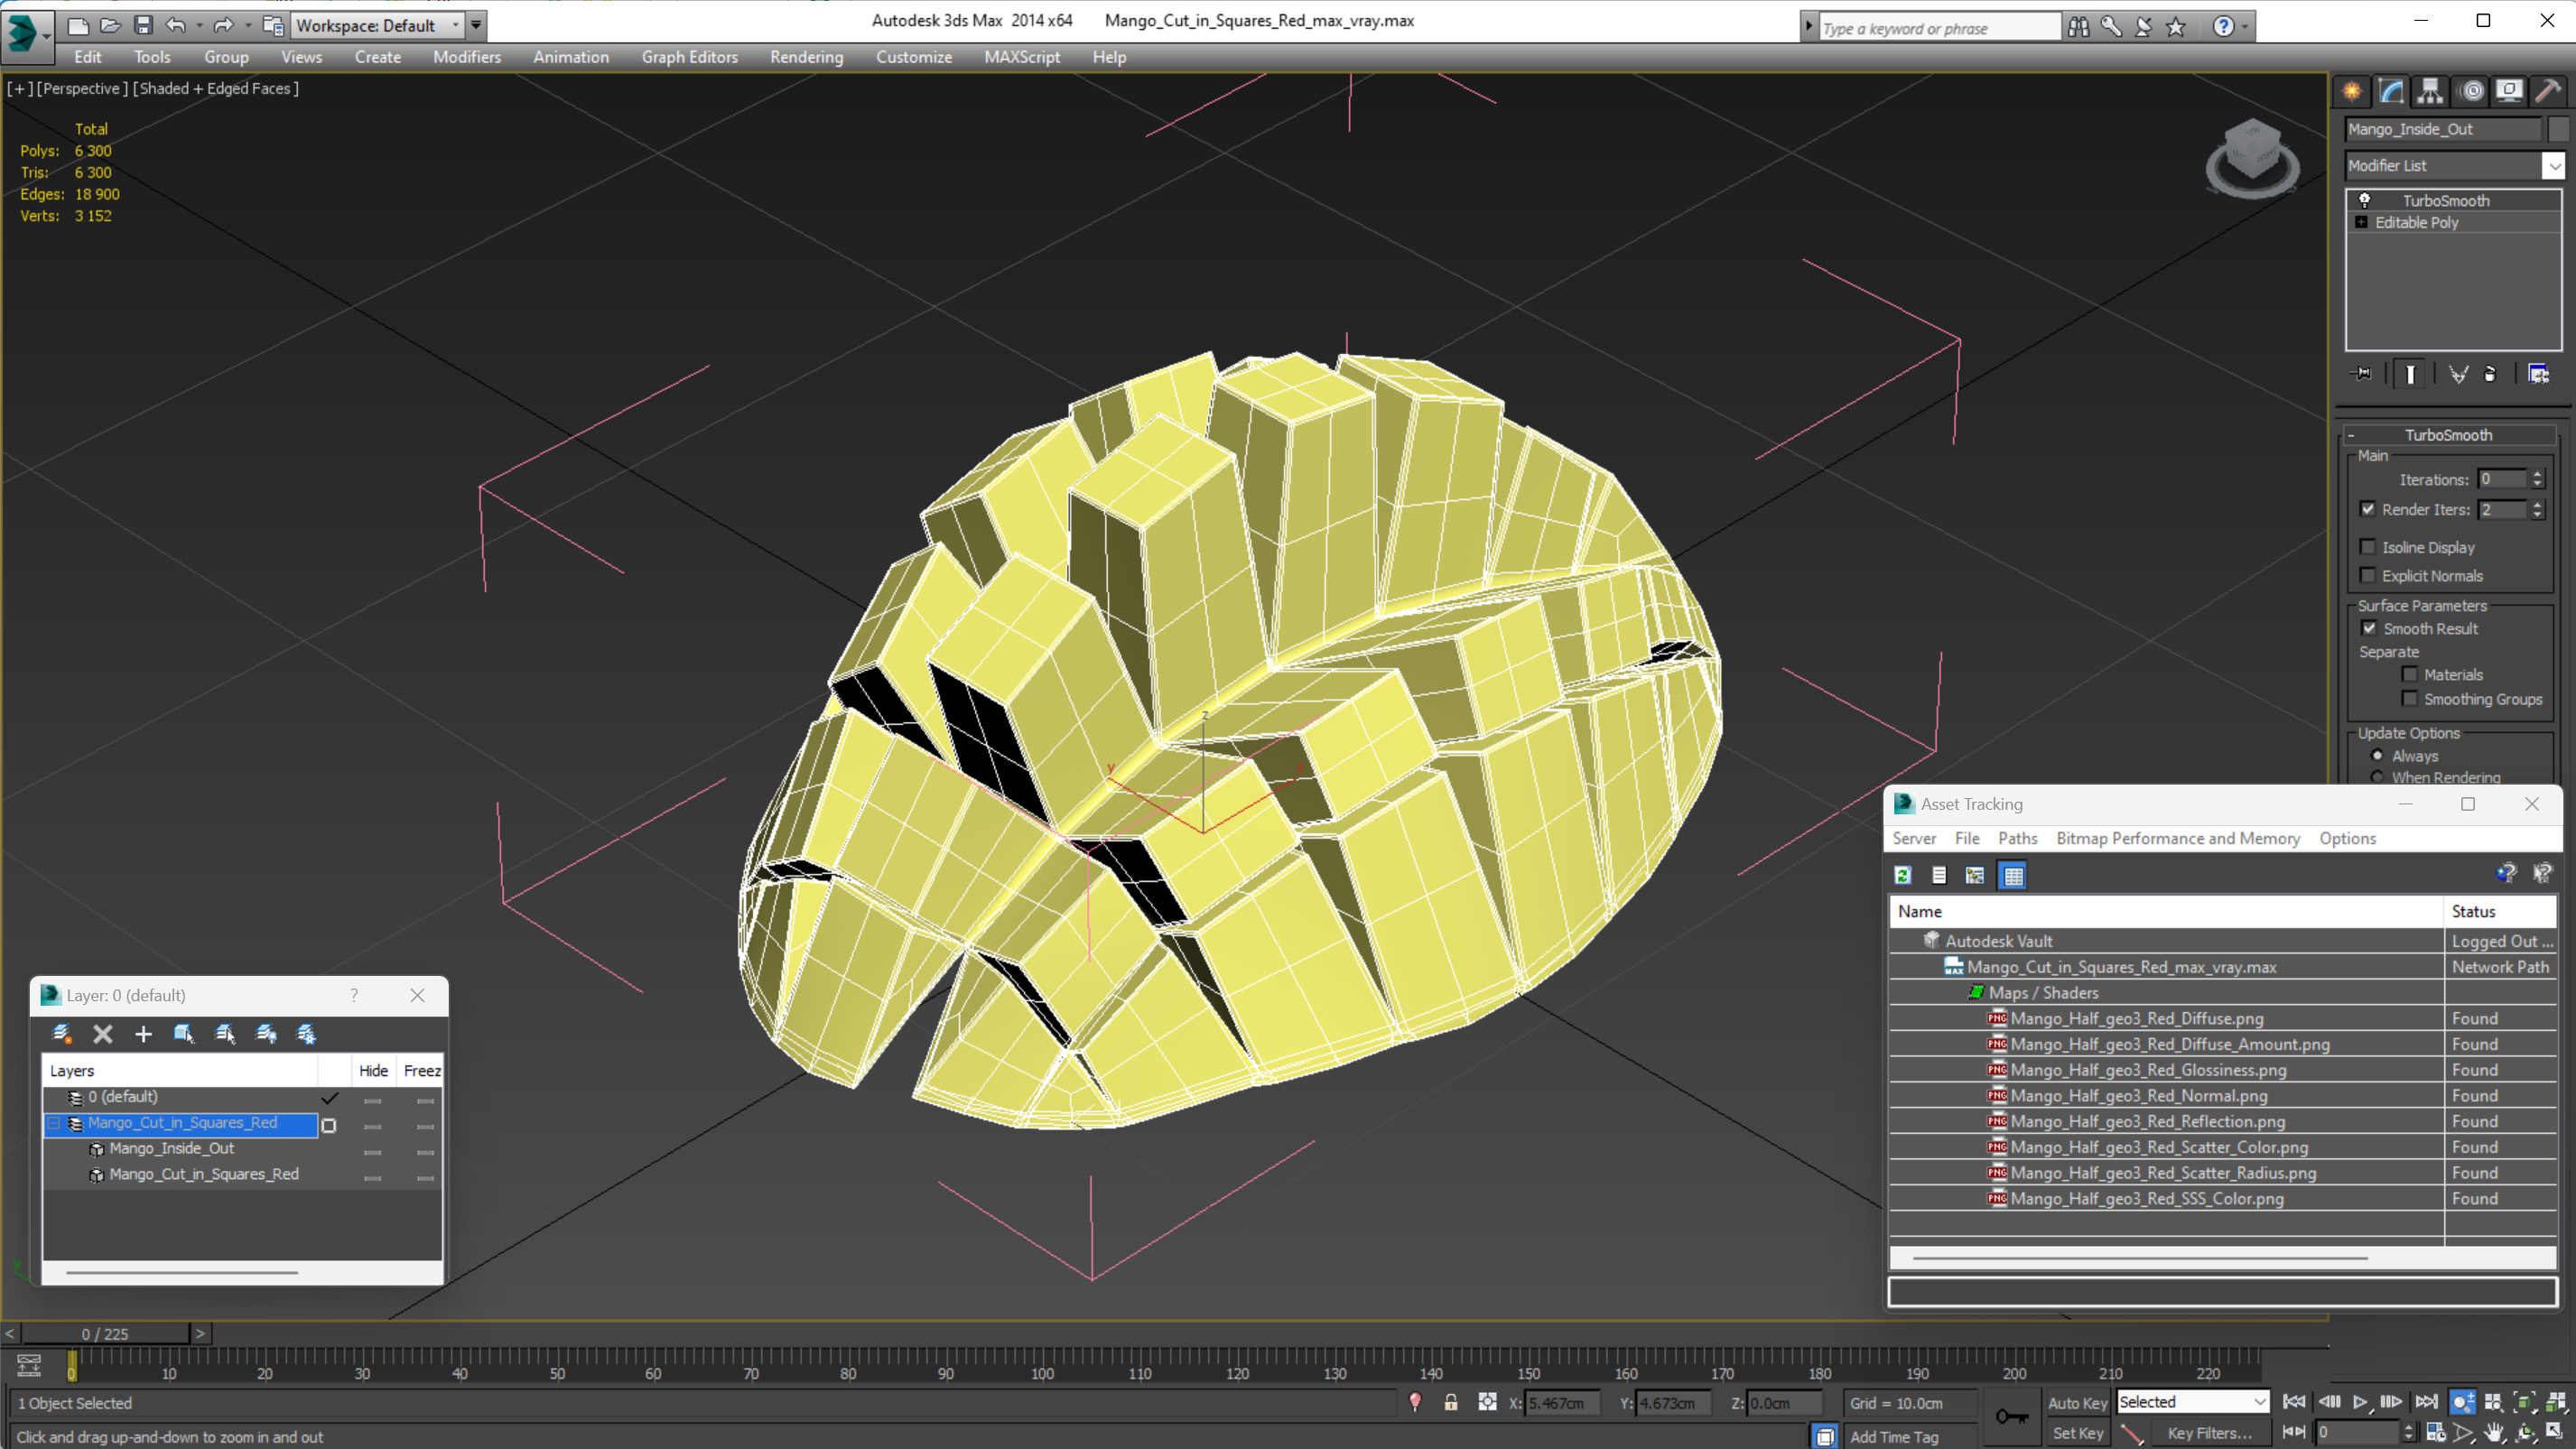Screen dimensions: 2576x1449
Task: Click Go to End playback button
Action: [x=2426, y=1402]
